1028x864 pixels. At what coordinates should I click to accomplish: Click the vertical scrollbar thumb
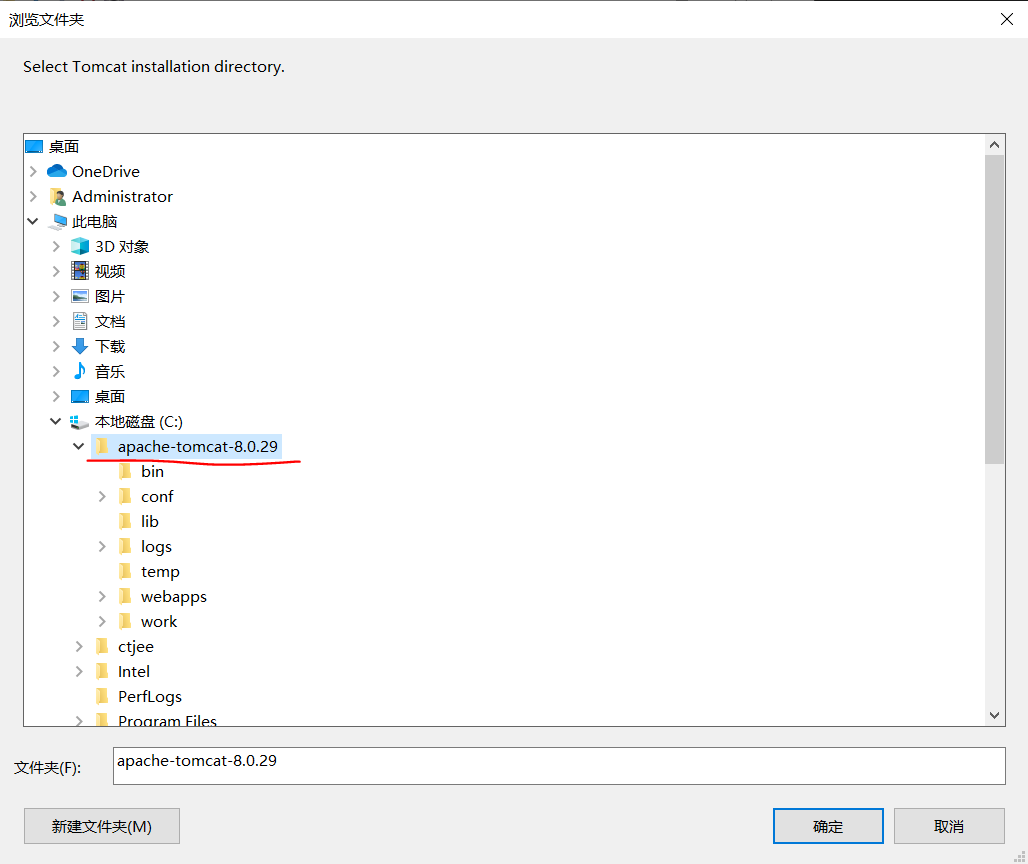(x=995, y=309)
